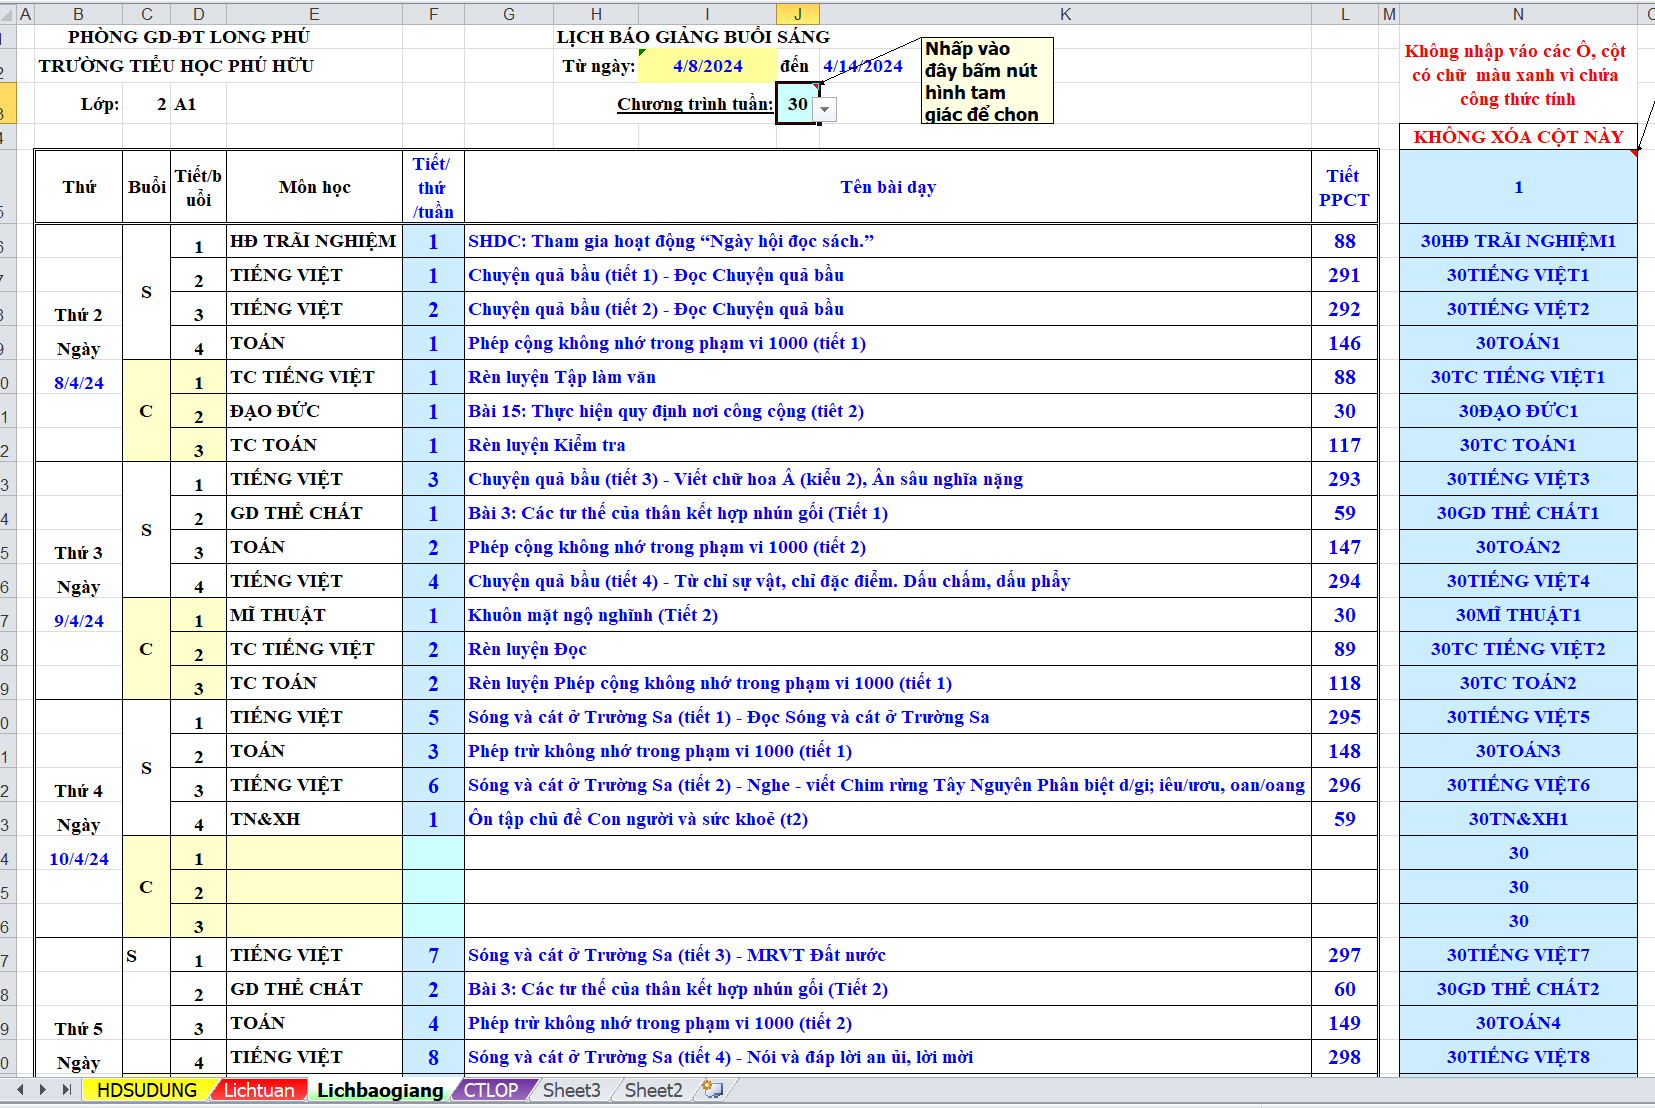1655x1108 pixels.
Task: Select column L header
Action: click(1345, 14)
